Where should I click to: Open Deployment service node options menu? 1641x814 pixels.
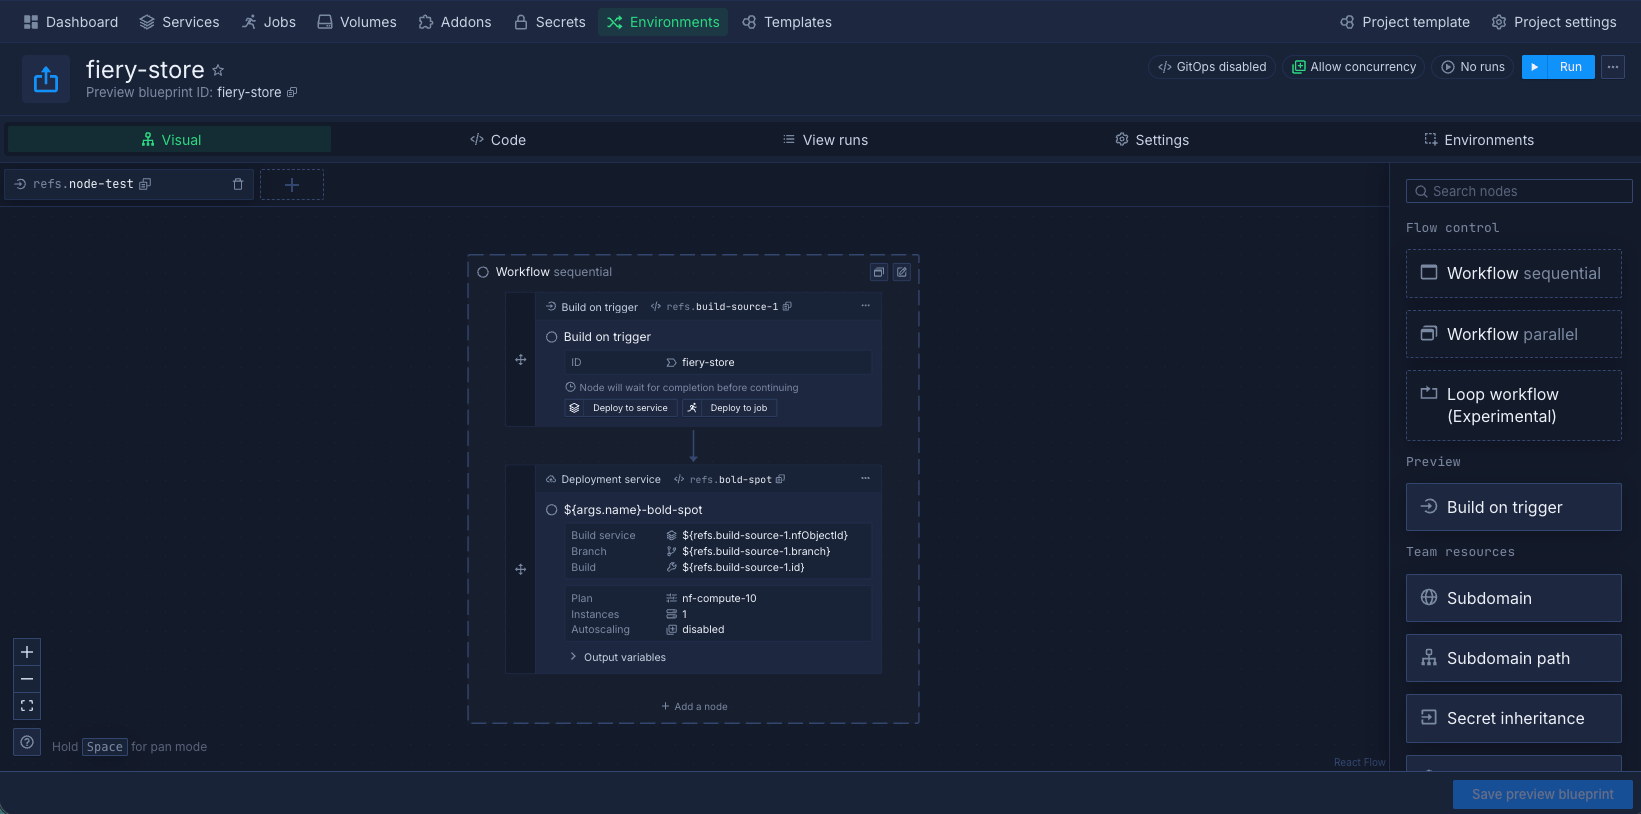pos(865,479)
